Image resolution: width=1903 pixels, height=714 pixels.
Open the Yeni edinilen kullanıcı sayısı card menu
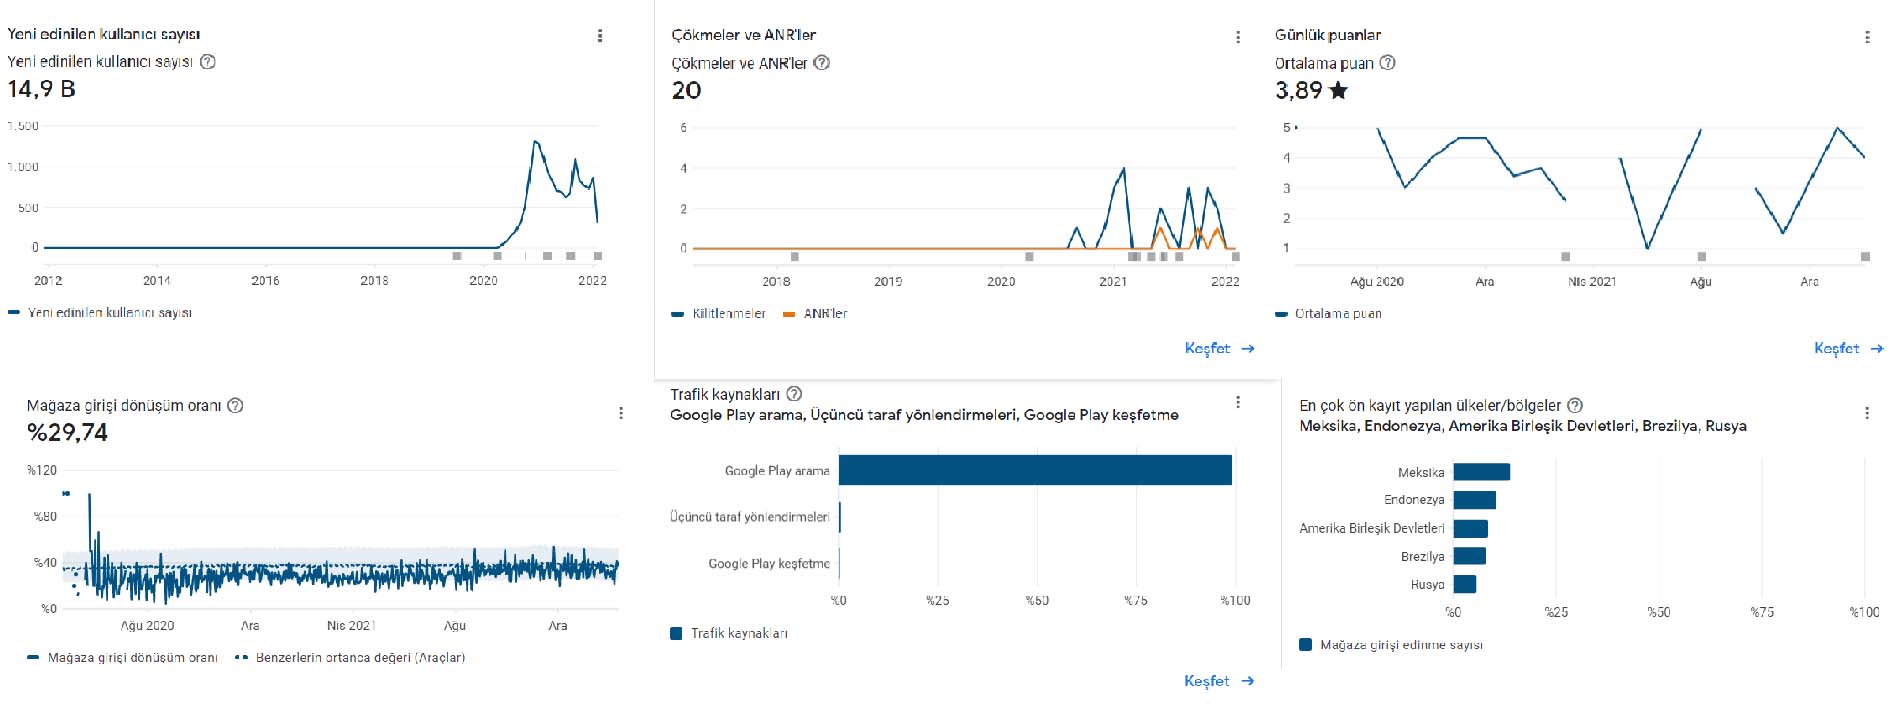coord(599,36)
